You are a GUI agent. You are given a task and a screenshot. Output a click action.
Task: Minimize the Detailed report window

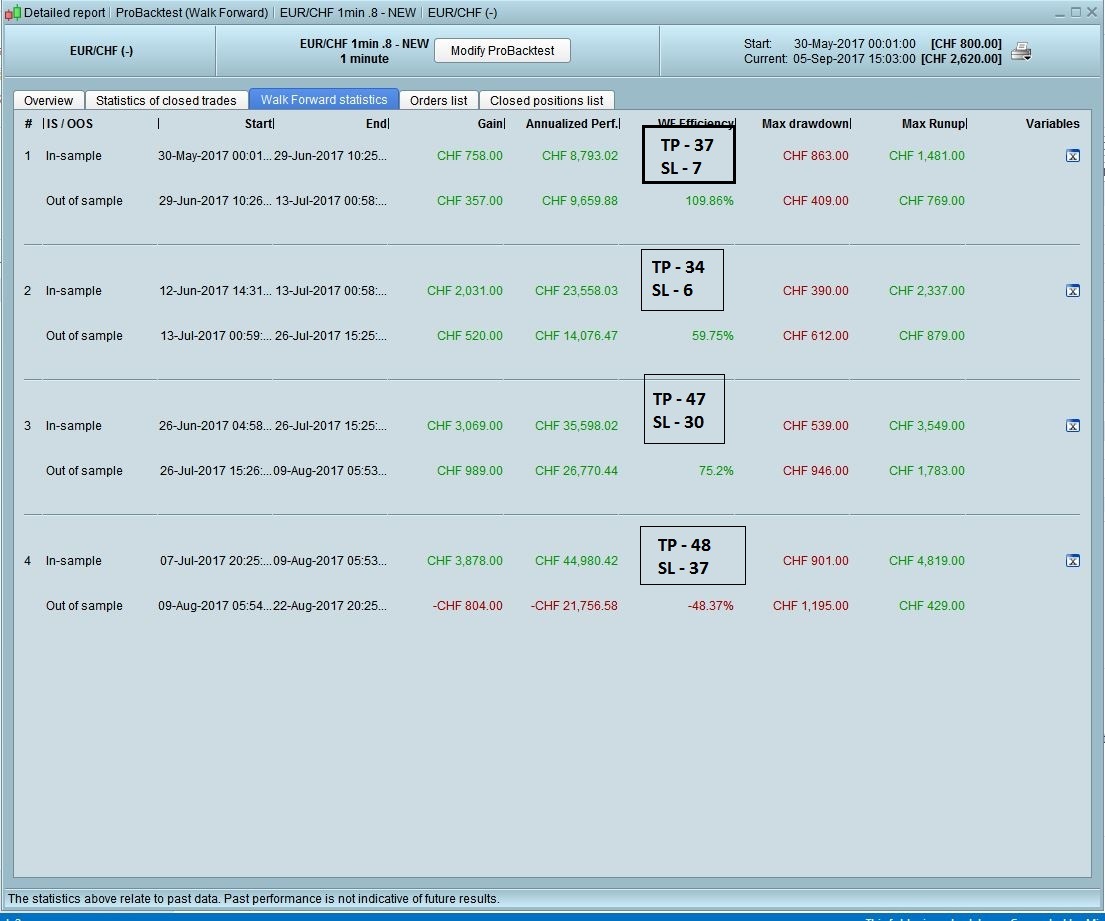pos(1059,13)
